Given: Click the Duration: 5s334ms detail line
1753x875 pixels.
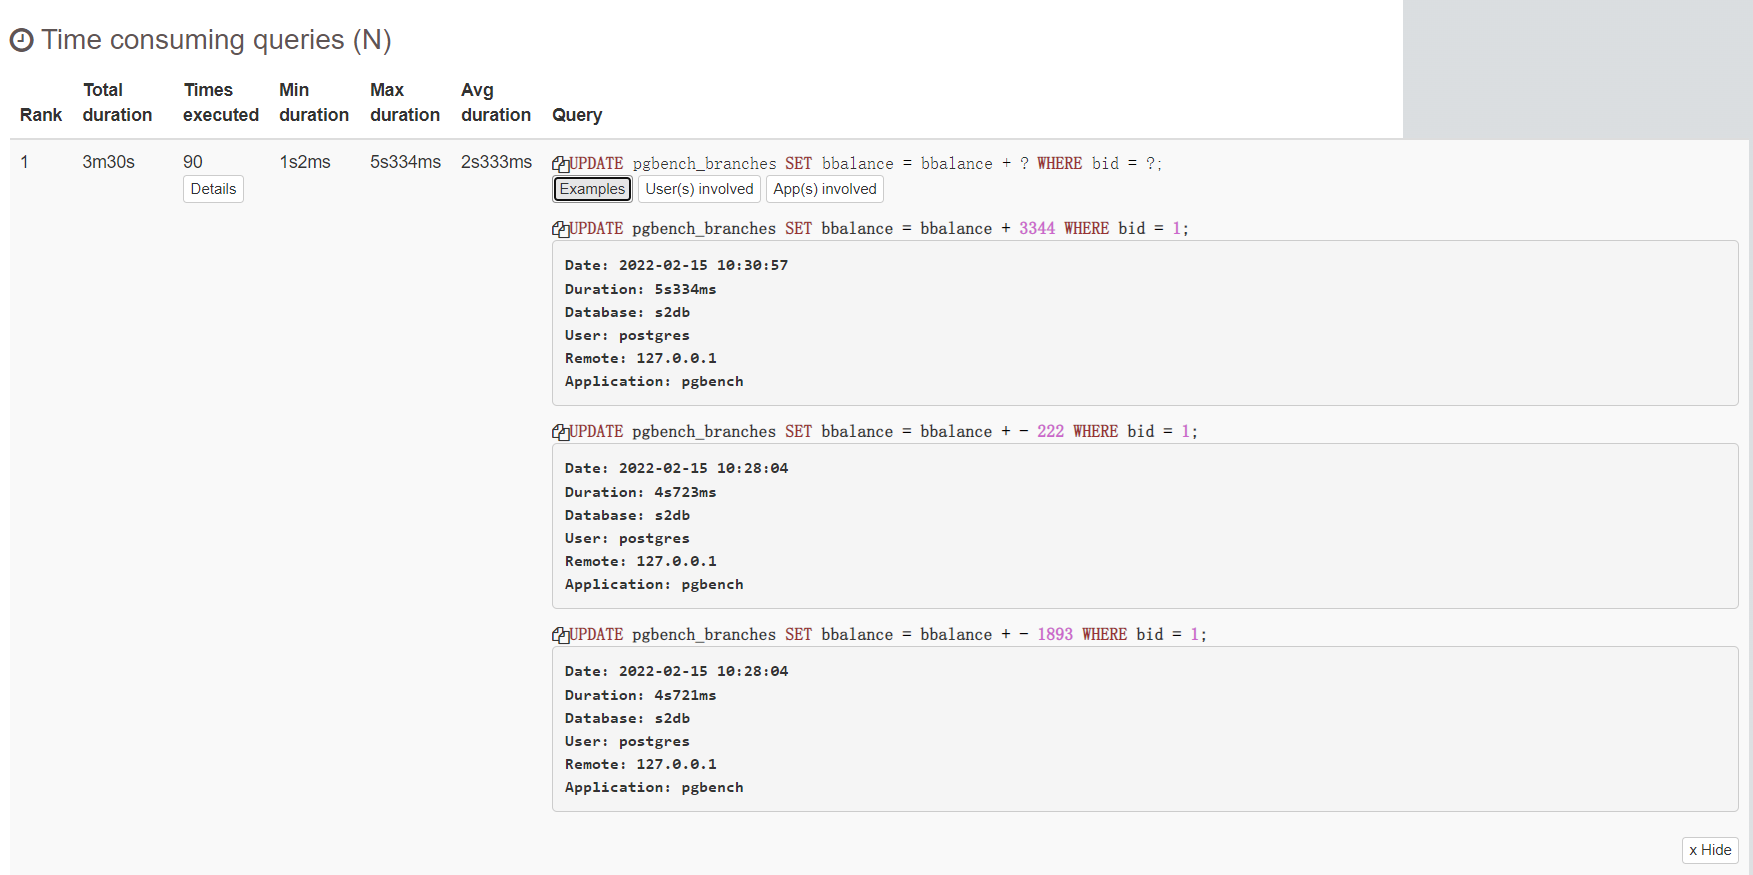Looking at the screenshot, I should point(640,289).
